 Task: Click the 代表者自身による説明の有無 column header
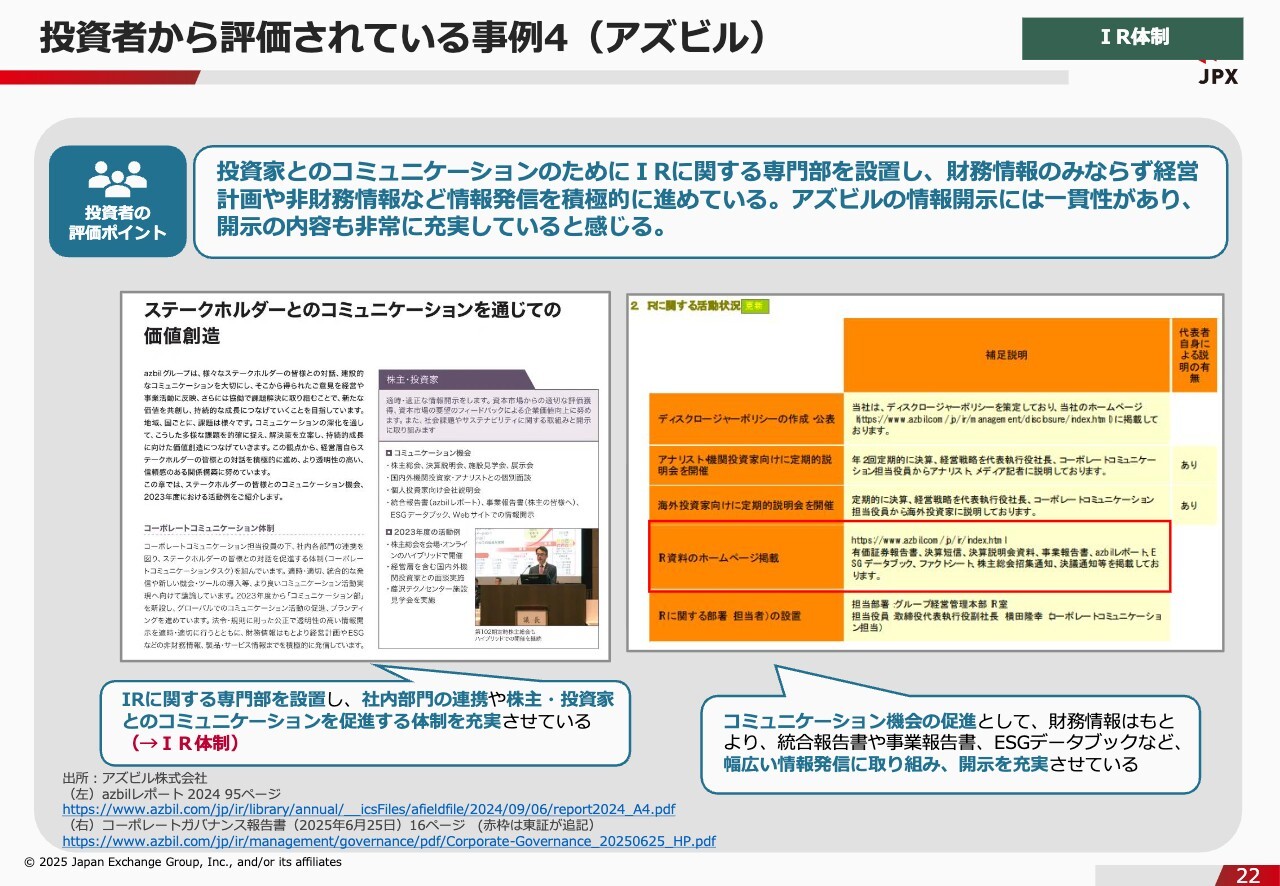pyautogui.click(x=1195, y=355)
